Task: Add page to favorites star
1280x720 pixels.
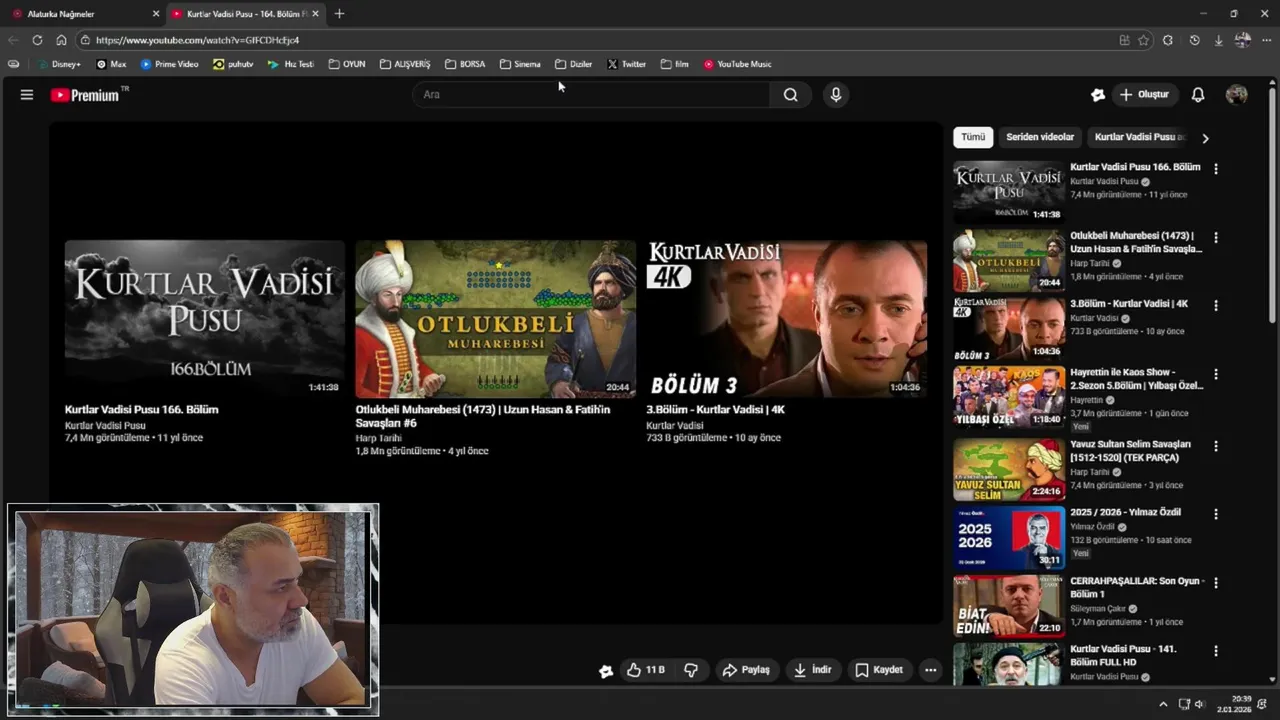Action: click(x=1144, y=40)
